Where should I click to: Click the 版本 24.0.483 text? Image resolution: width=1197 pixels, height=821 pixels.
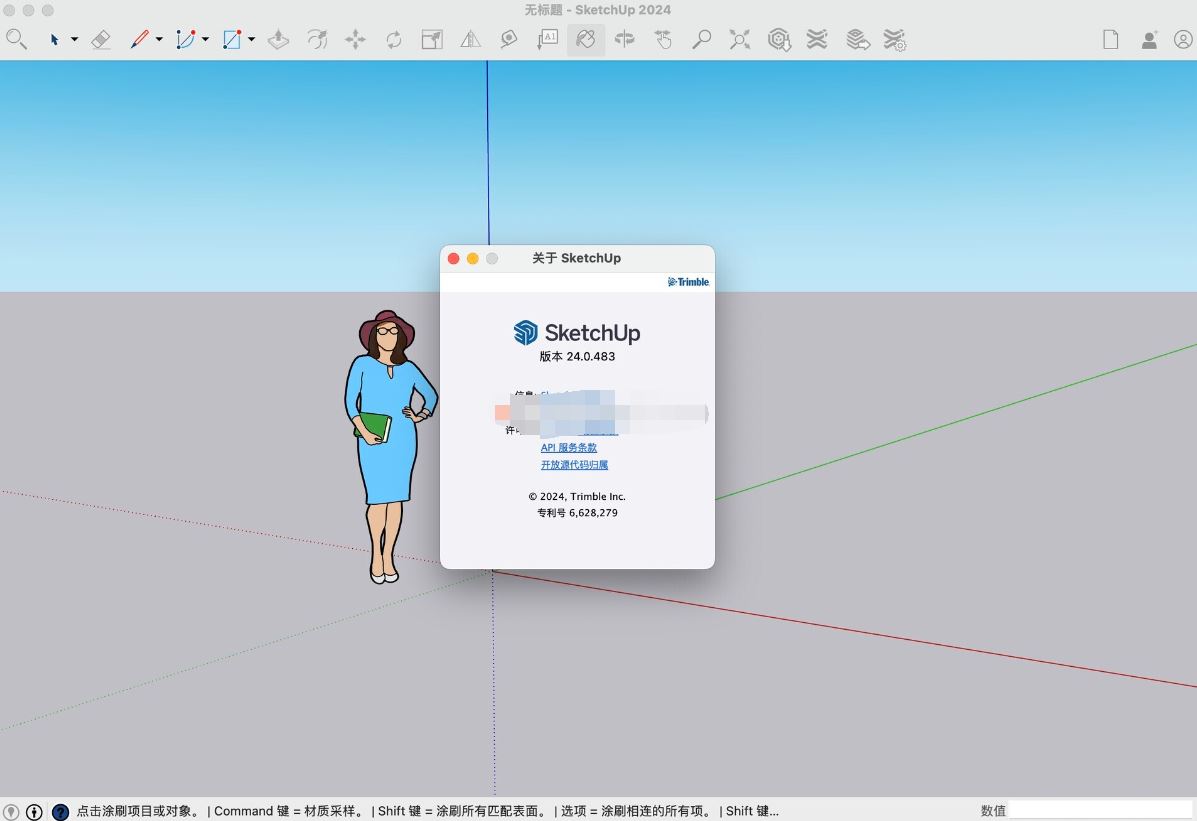click(x=577, y=357)
